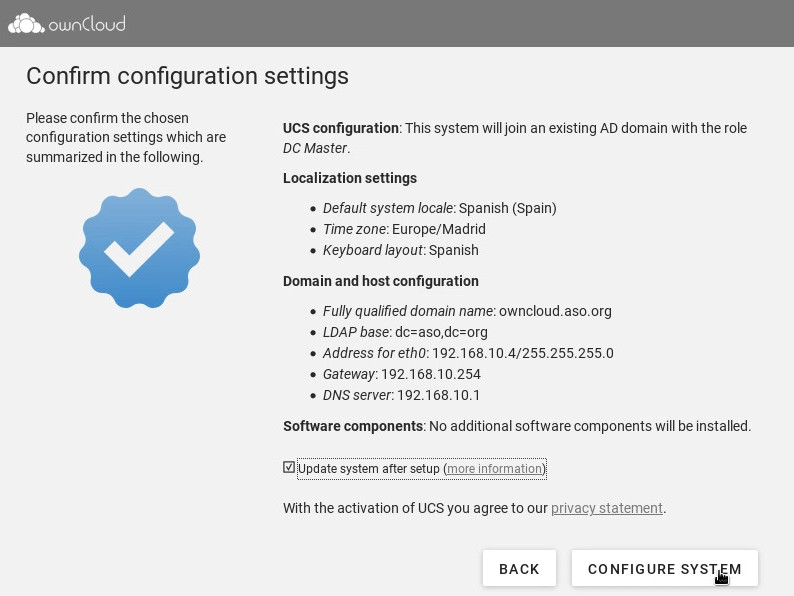Click the Keyboard layout Spanish entry

400,250
